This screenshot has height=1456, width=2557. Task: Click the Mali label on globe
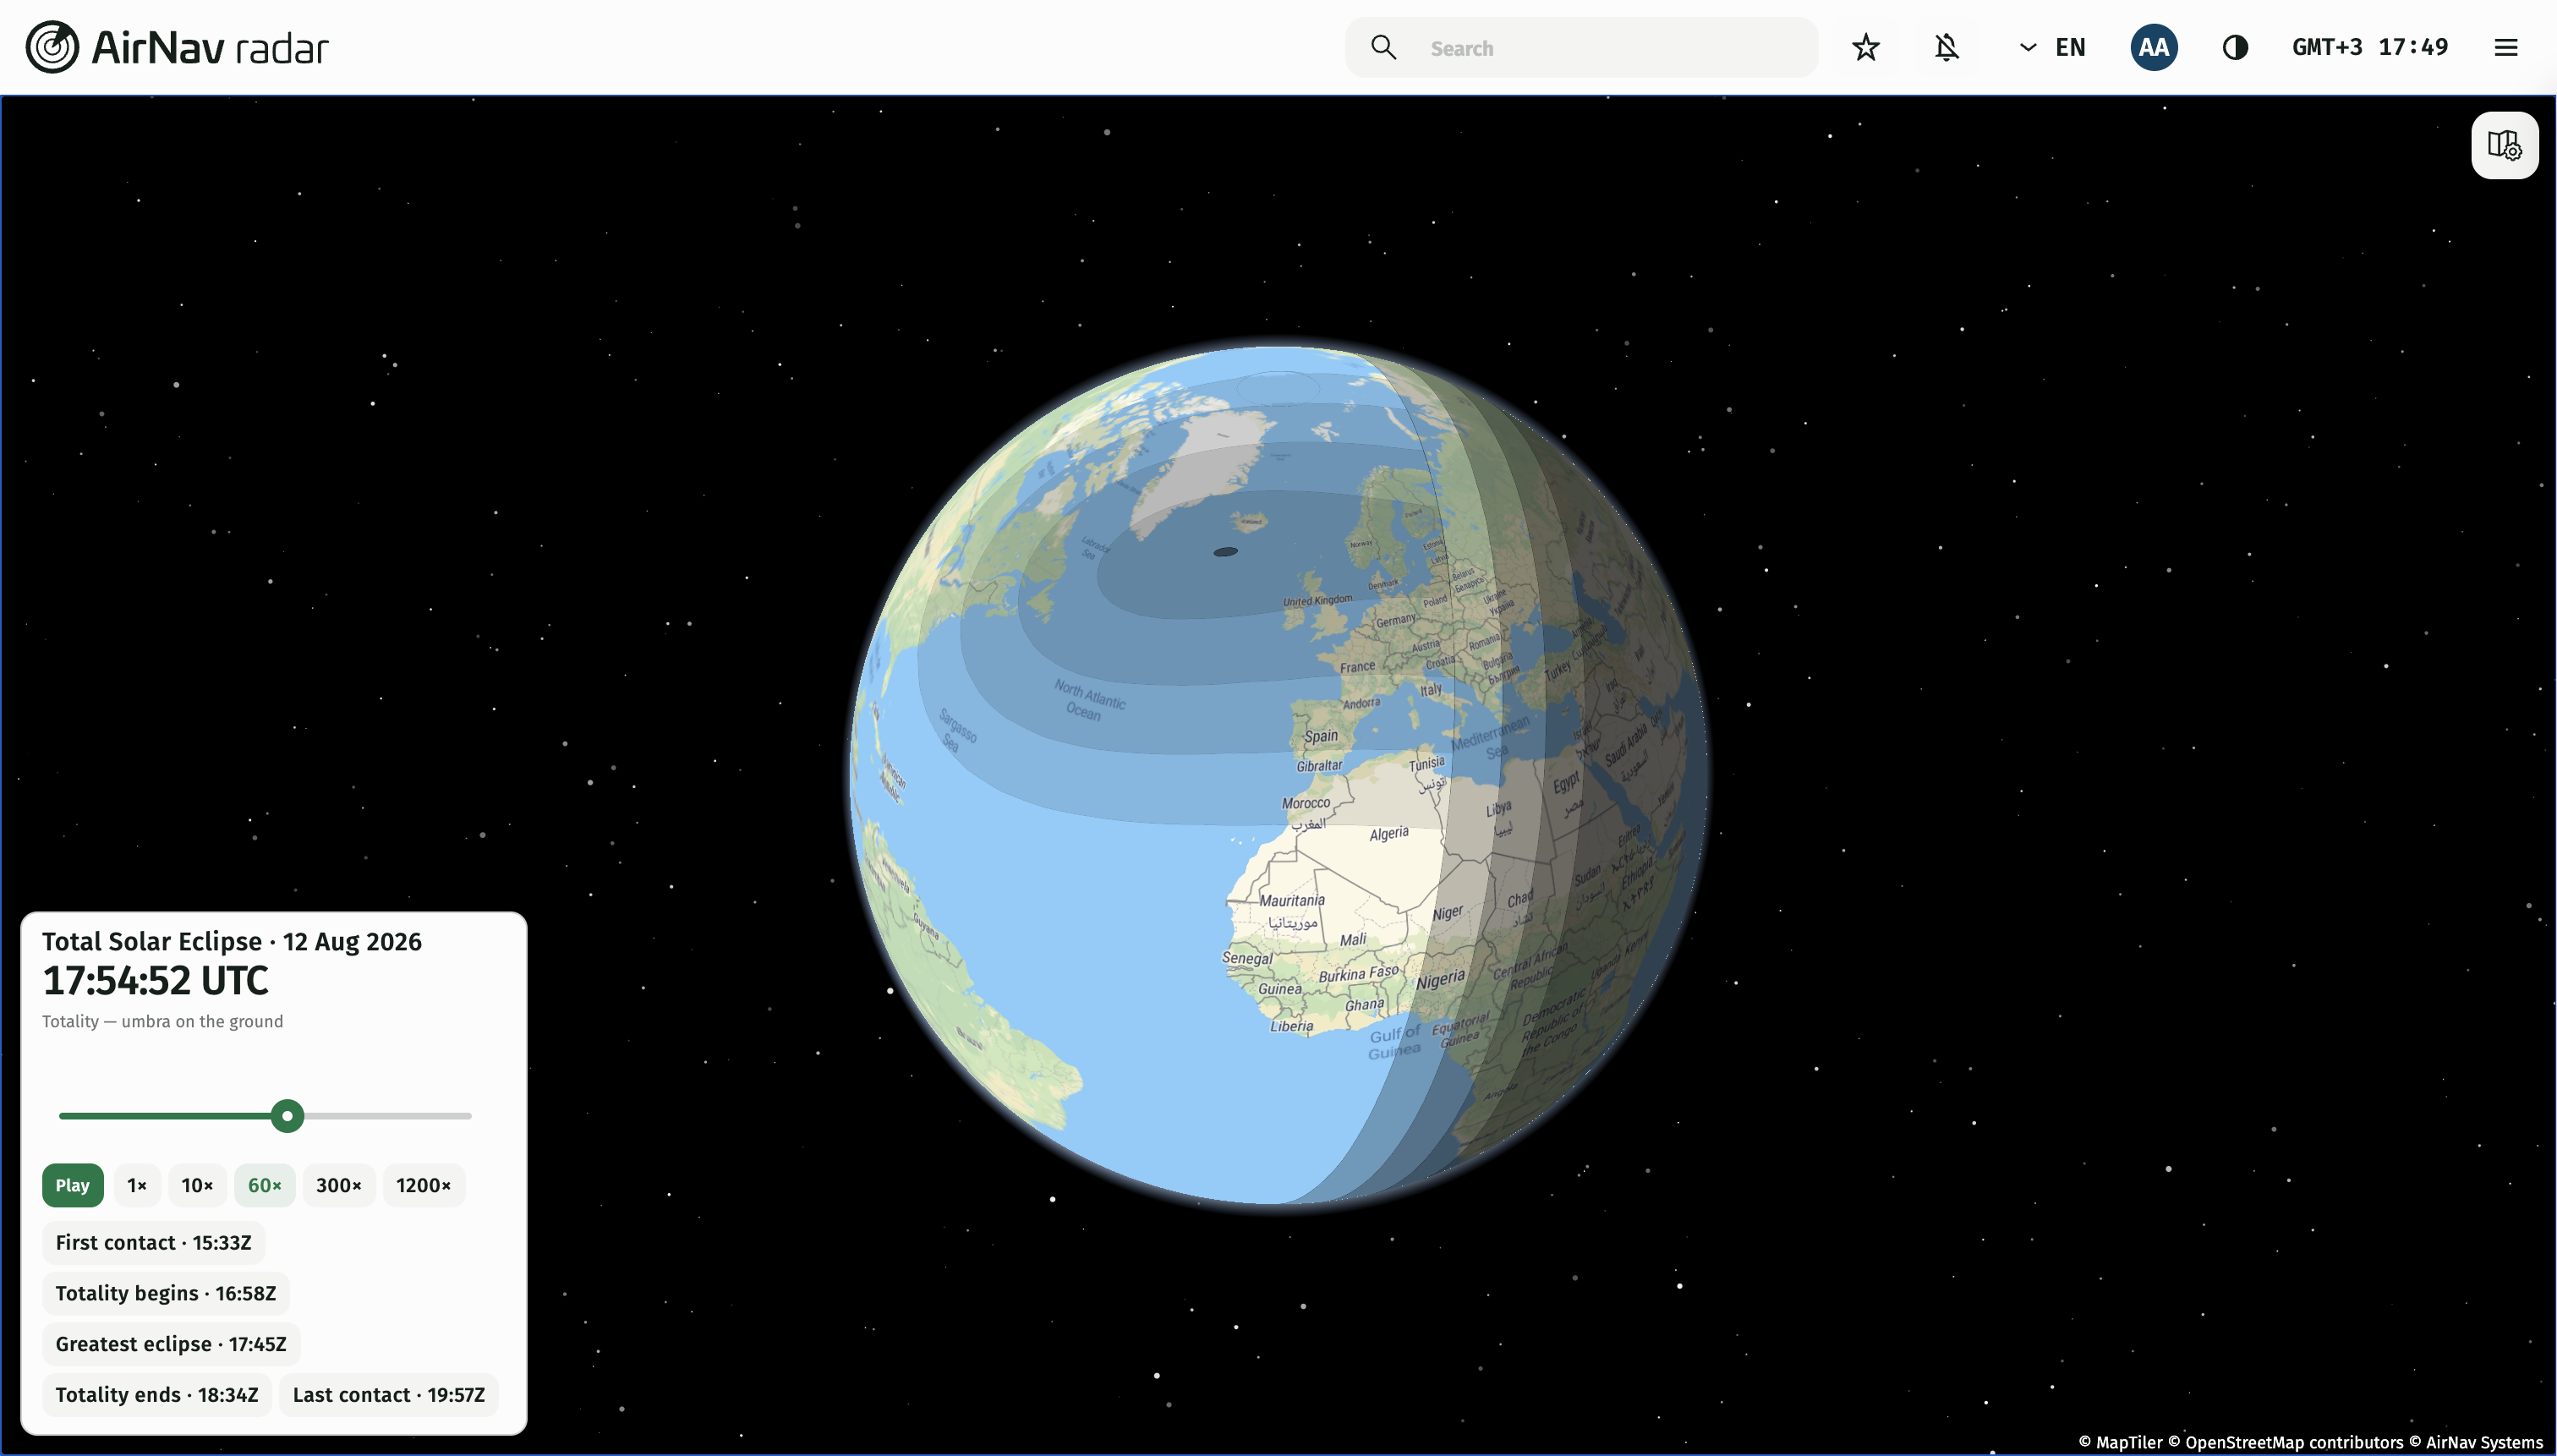1353,940
